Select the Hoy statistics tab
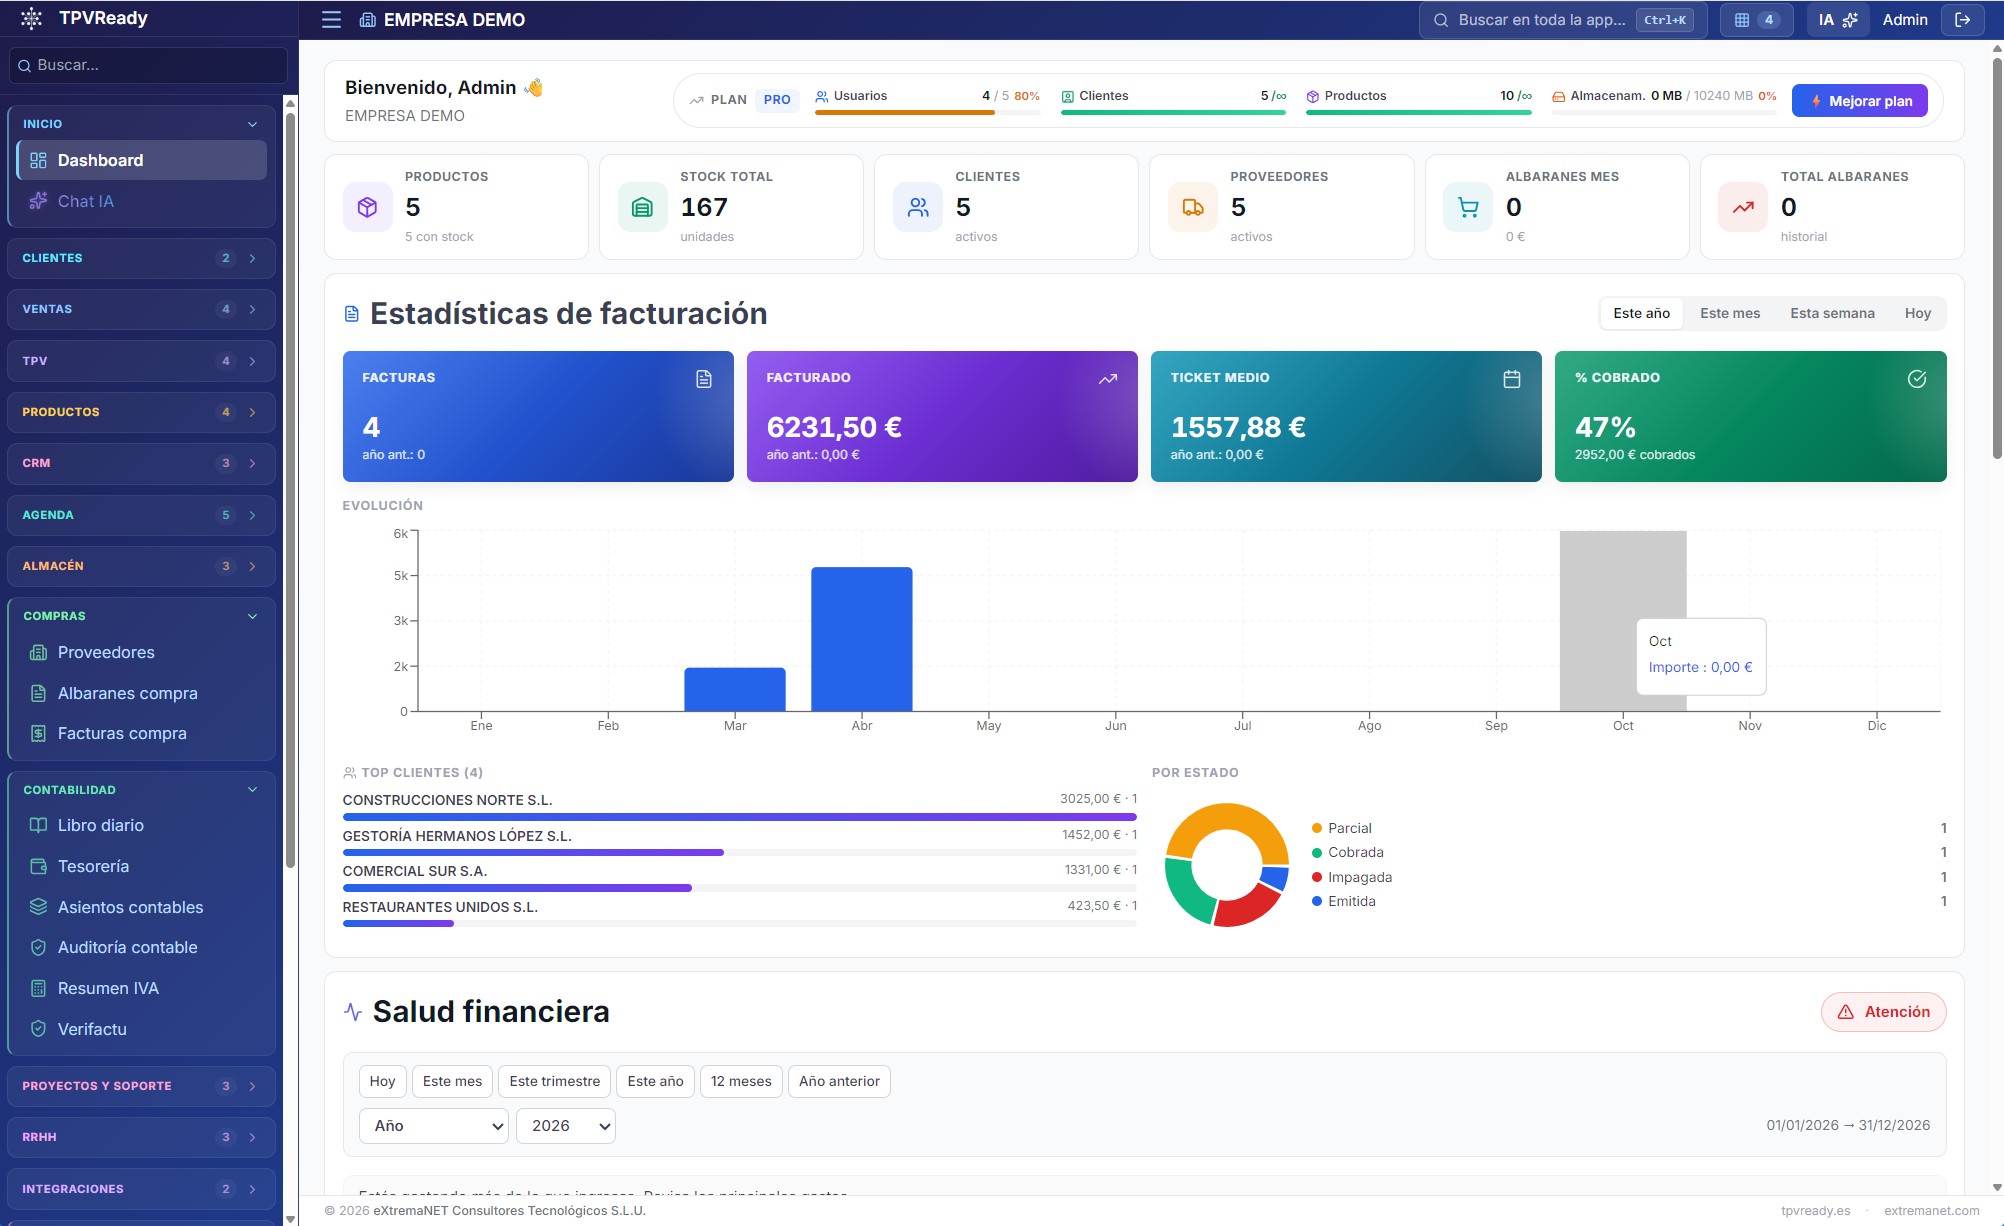 coord(1918,313)
